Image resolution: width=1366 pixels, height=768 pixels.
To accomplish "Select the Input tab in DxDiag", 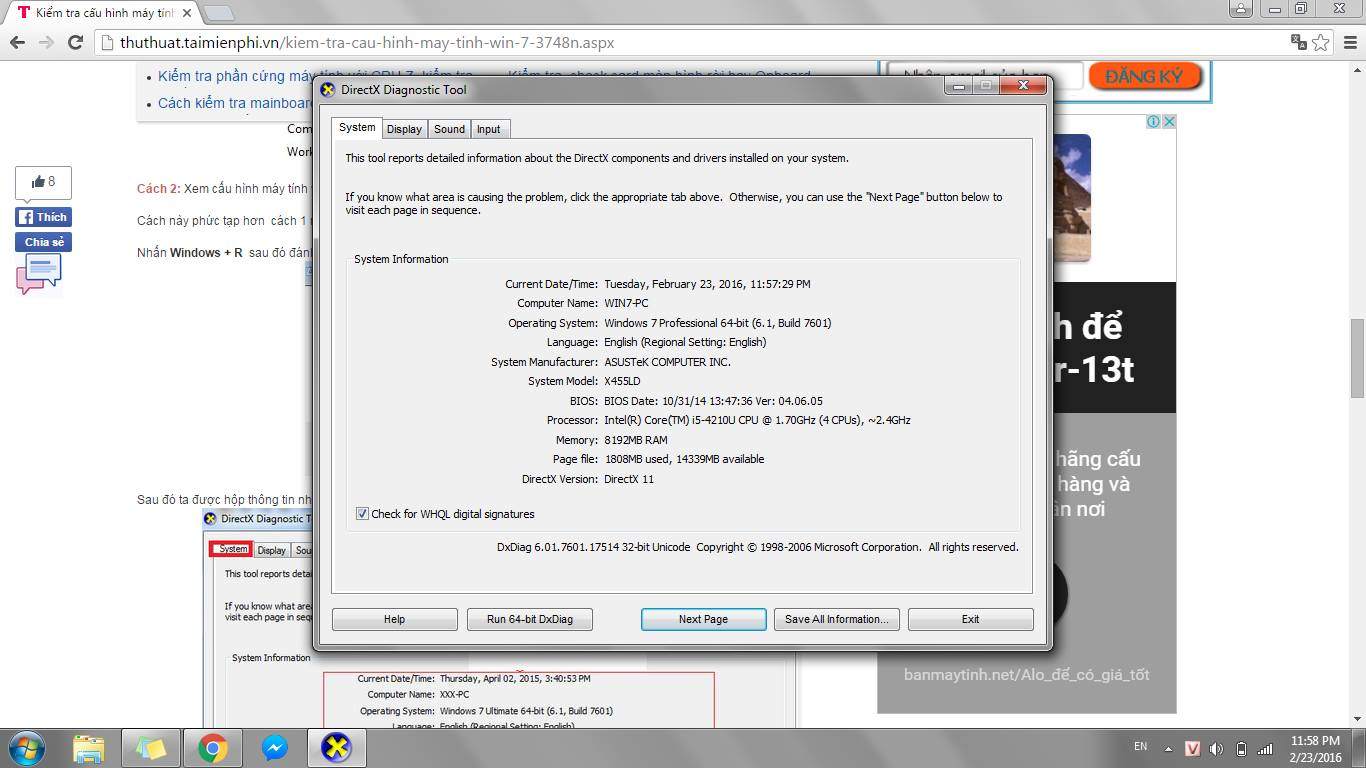I will [x=489, y=129].
